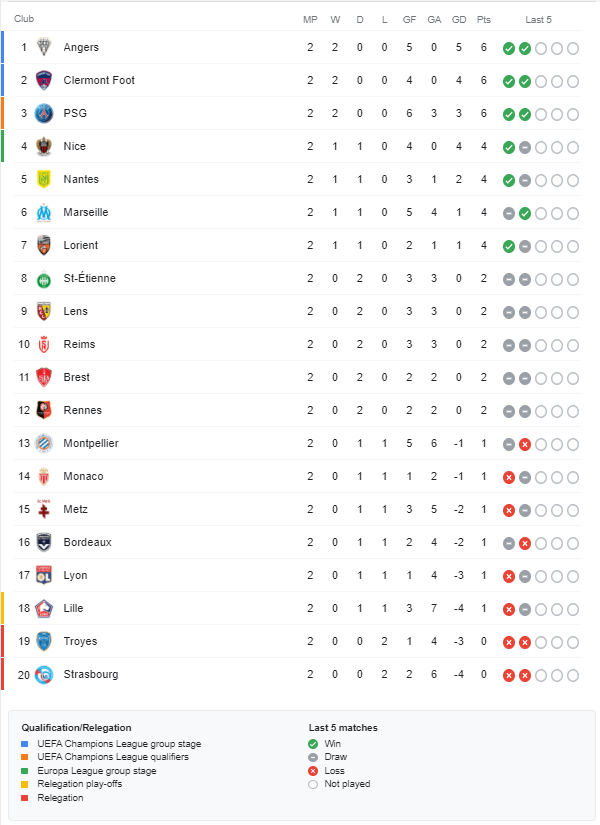Click the Angers club crest icon

coord(44,47)
